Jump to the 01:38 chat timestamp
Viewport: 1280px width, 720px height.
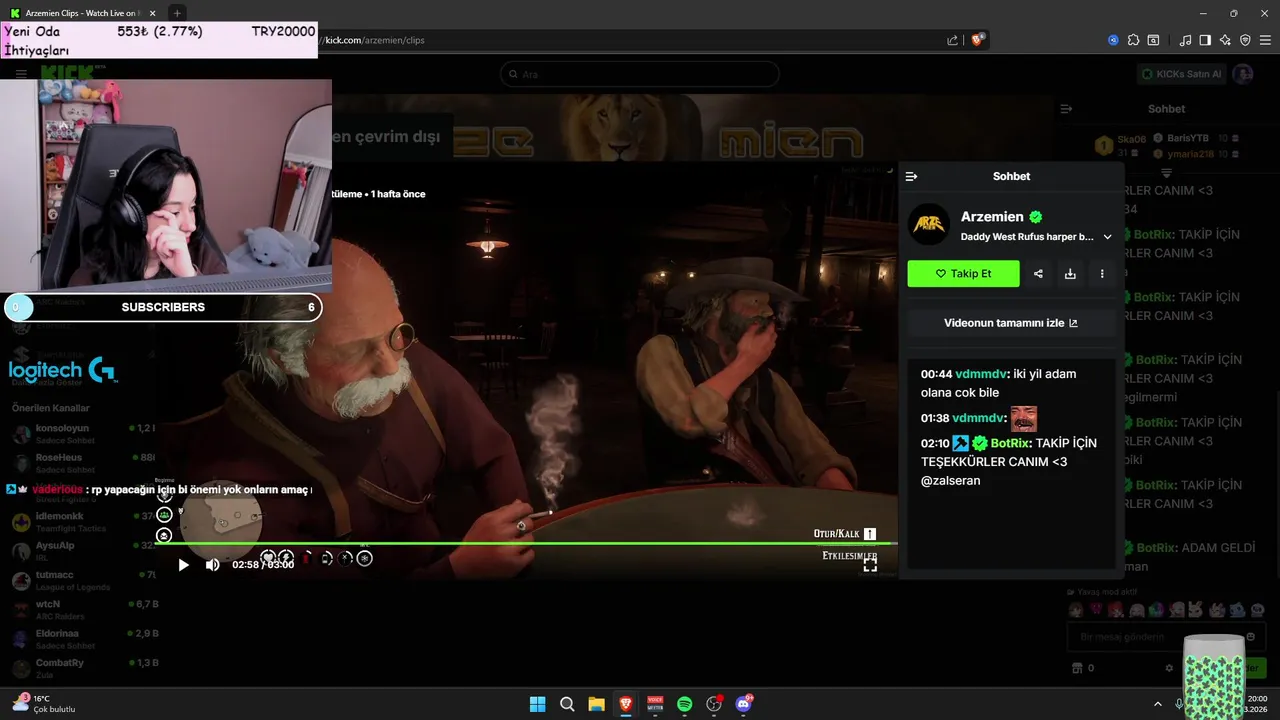[935, 418]
